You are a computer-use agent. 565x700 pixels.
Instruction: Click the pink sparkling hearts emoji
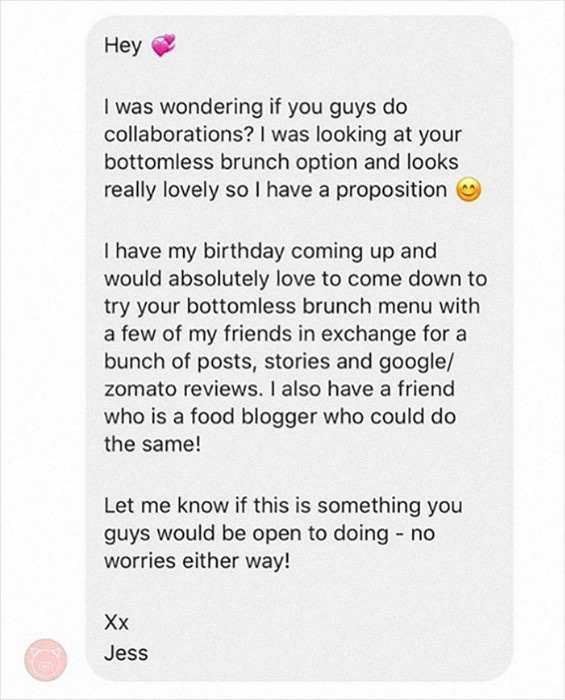[164, 46]
